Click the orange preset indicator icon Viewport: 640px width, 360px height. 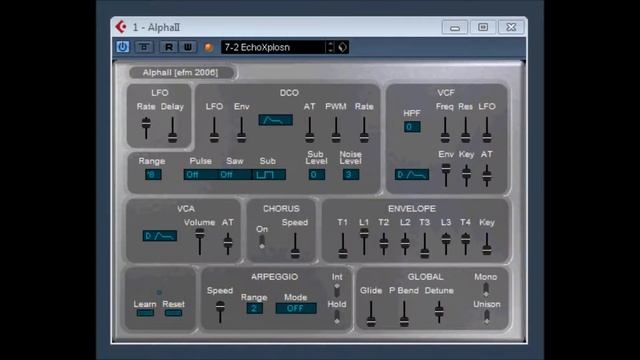click(209, 47)
